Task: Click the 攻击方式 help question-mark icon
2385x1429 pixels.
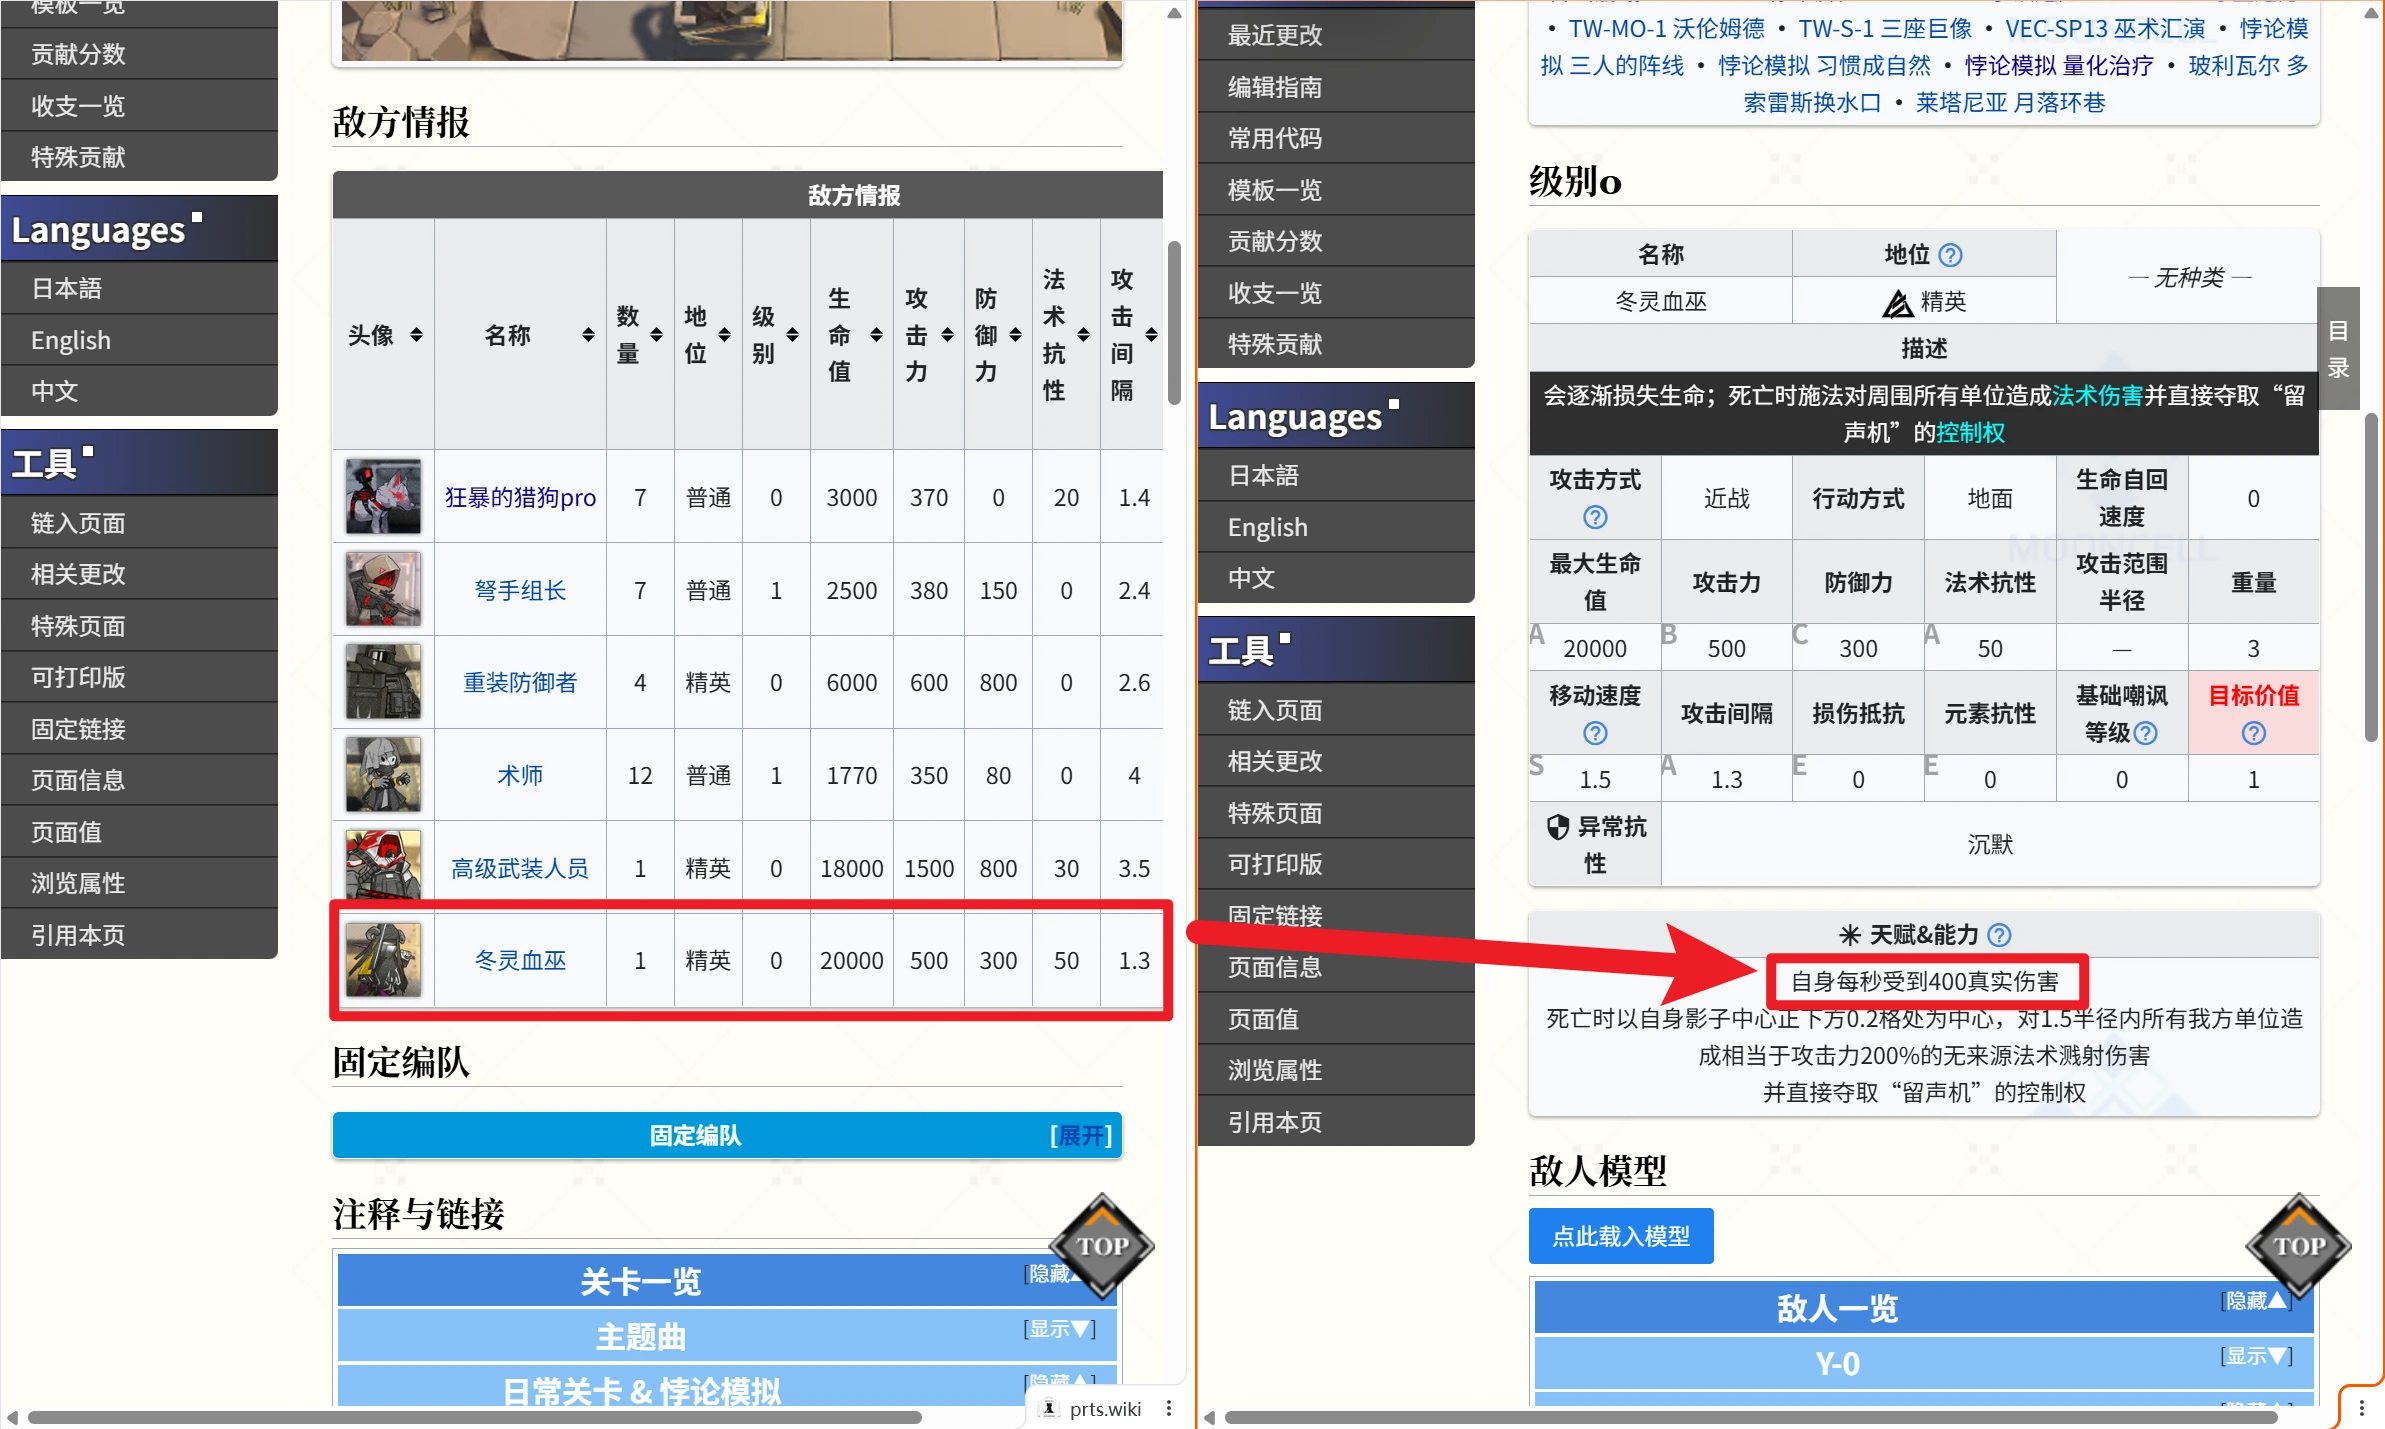Action: 1595,517
